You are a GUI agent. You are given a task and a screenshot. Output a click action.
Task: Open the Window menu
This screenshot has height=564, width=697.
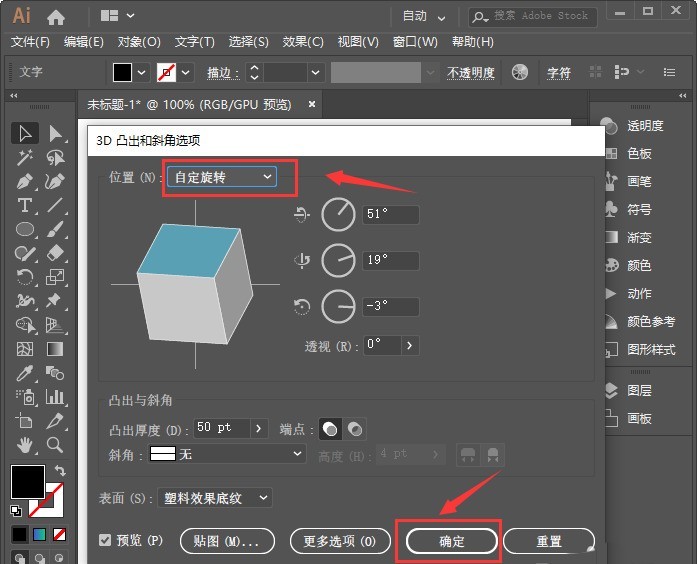(415, 42)
